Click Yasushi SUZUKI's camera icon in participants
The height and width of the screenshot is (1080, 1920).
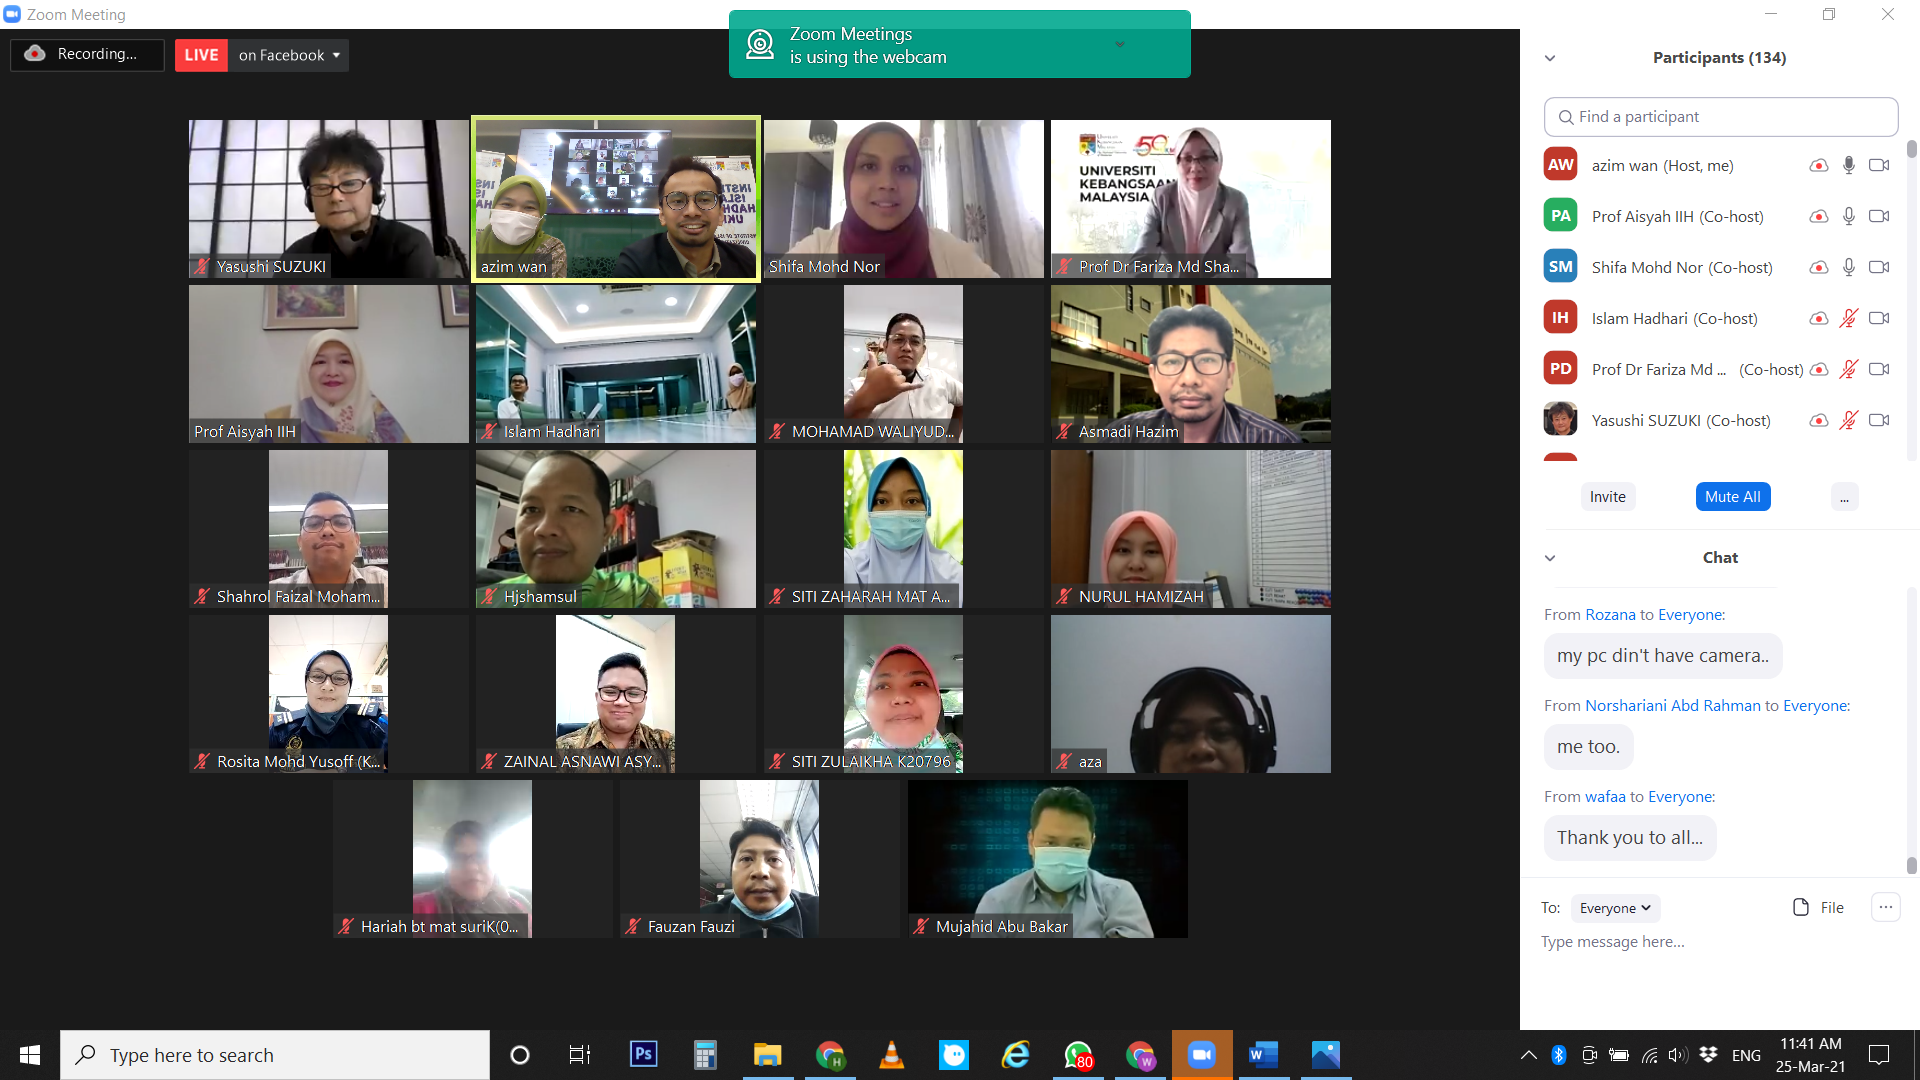(x=1879, y=420)
